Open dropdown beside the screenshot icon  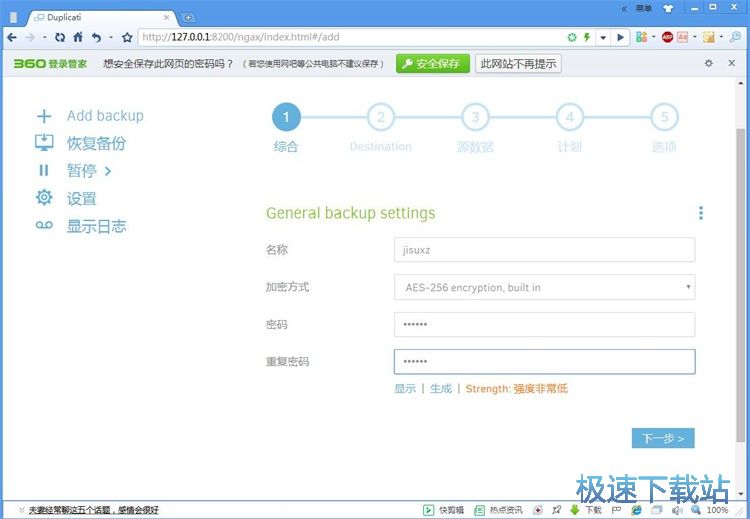click(x=721, y=37)
